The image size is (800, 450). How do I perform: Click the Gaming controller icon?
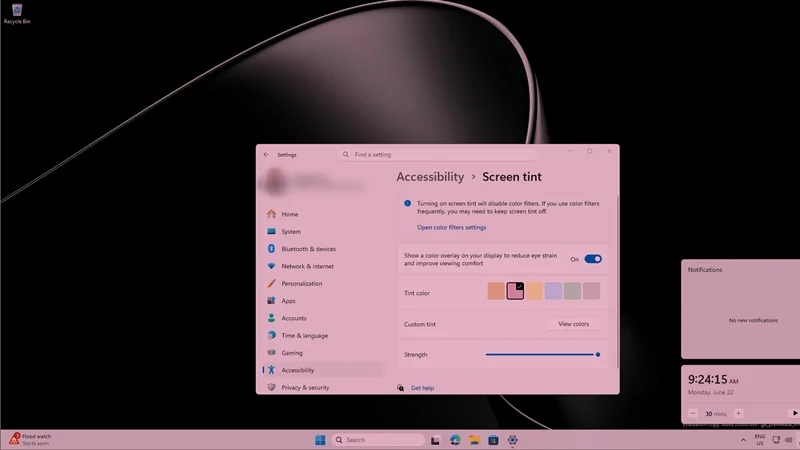[x=271, y=353]
